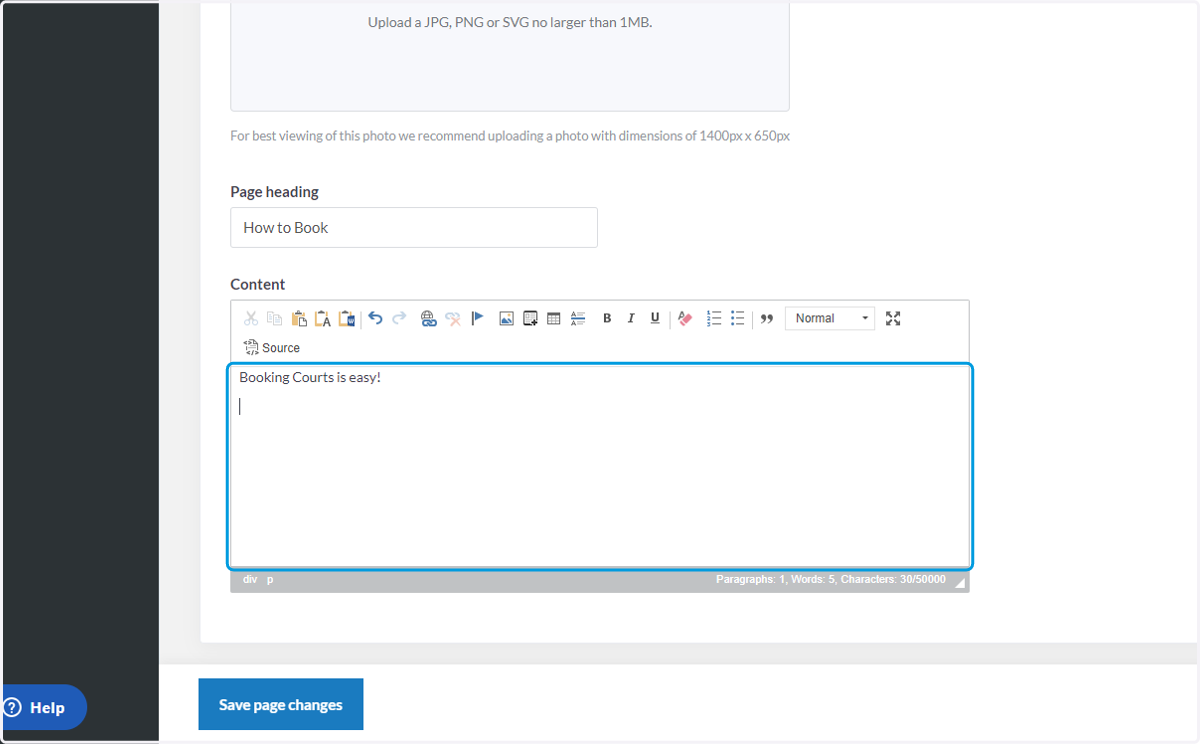
Task: Toggle underline formatting
Action: click(x=655, y=318)
